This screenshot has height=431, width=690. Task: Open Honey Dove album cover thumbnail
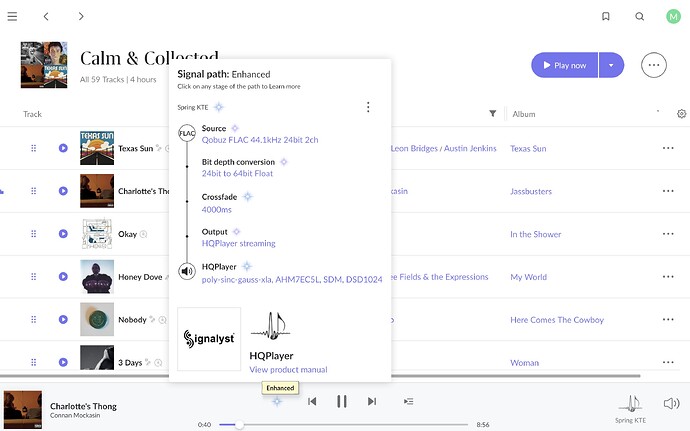click(97, 276)
